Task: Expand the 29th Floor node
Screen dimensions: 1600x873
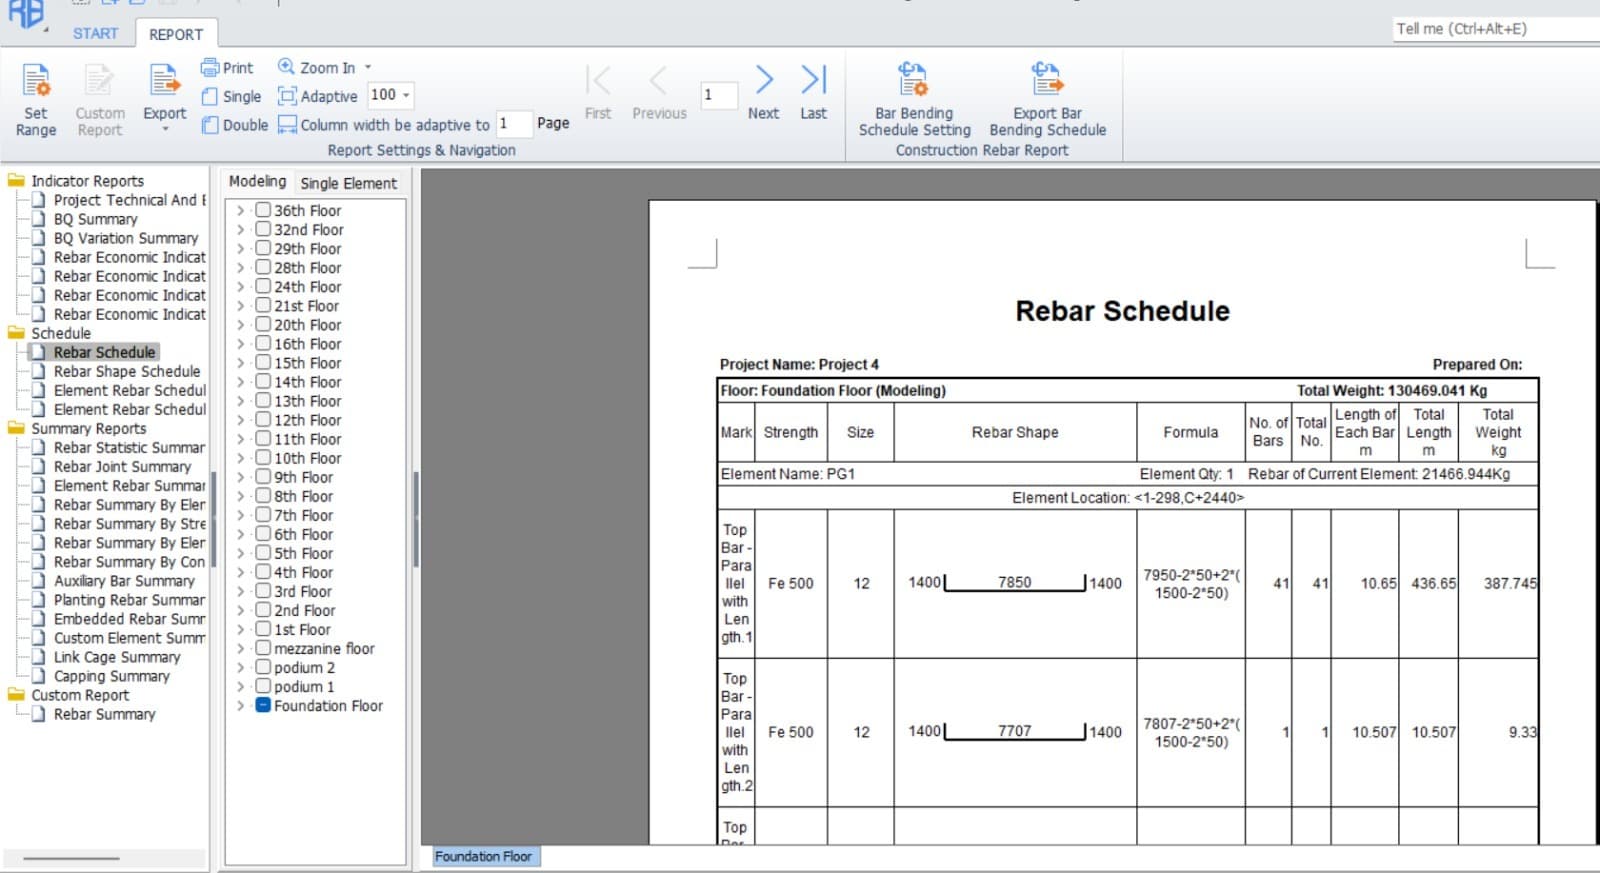Action: click(240, 249)
